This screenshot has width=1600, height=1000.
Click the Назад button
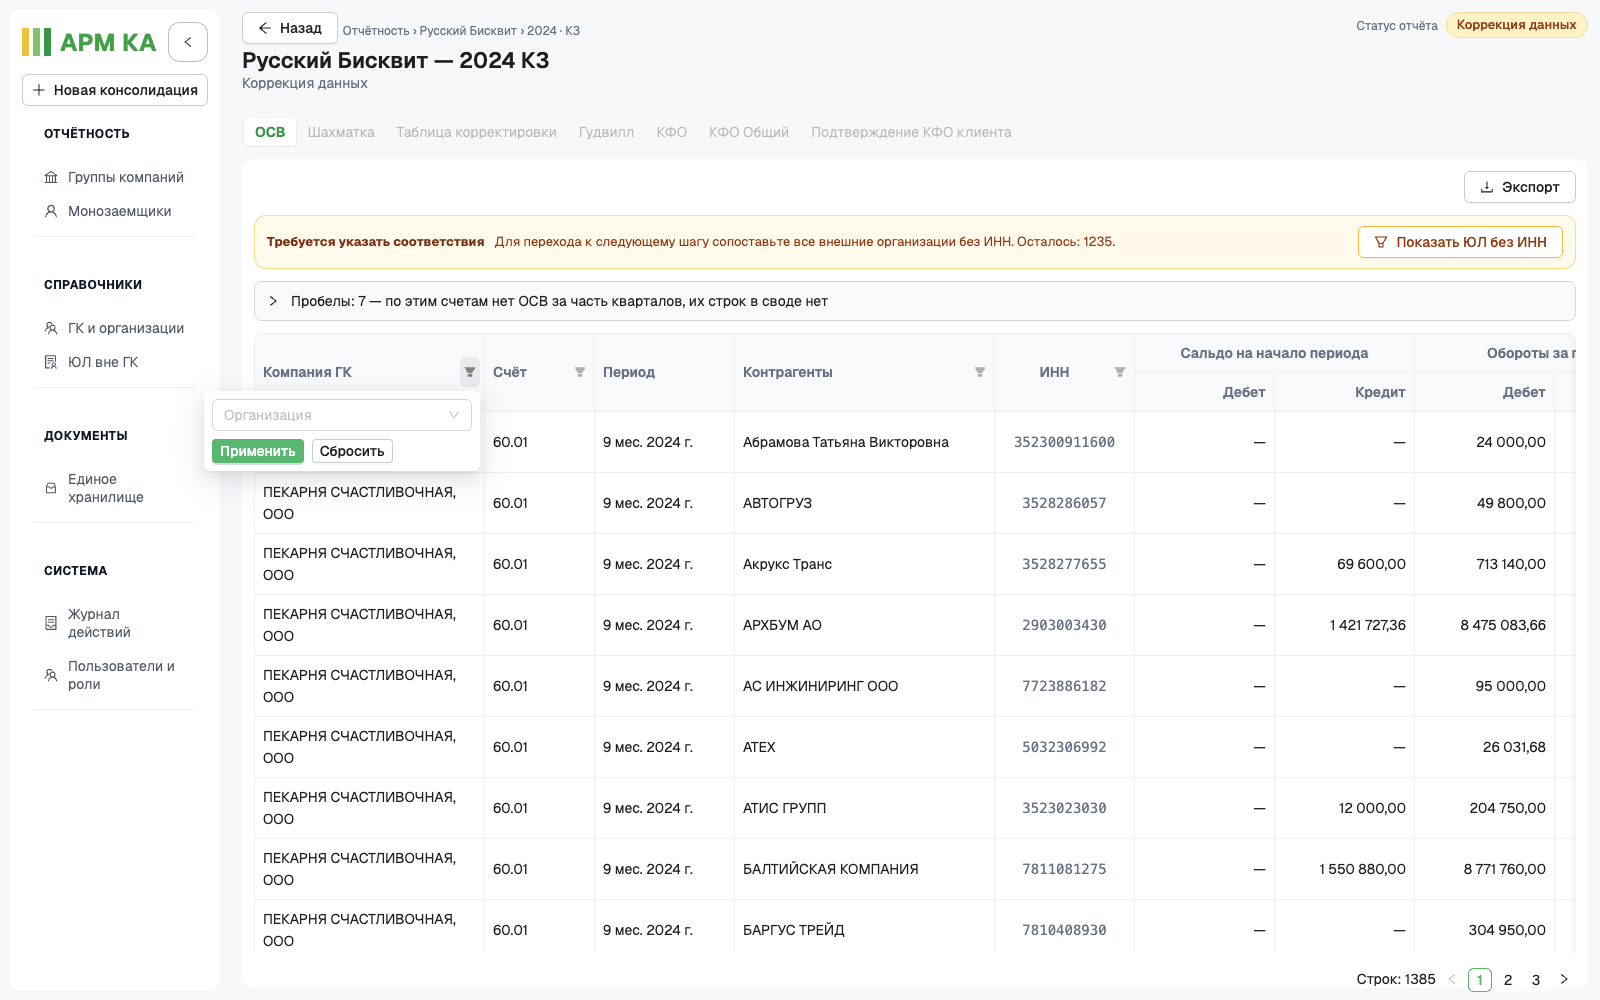tap(290, 28)
